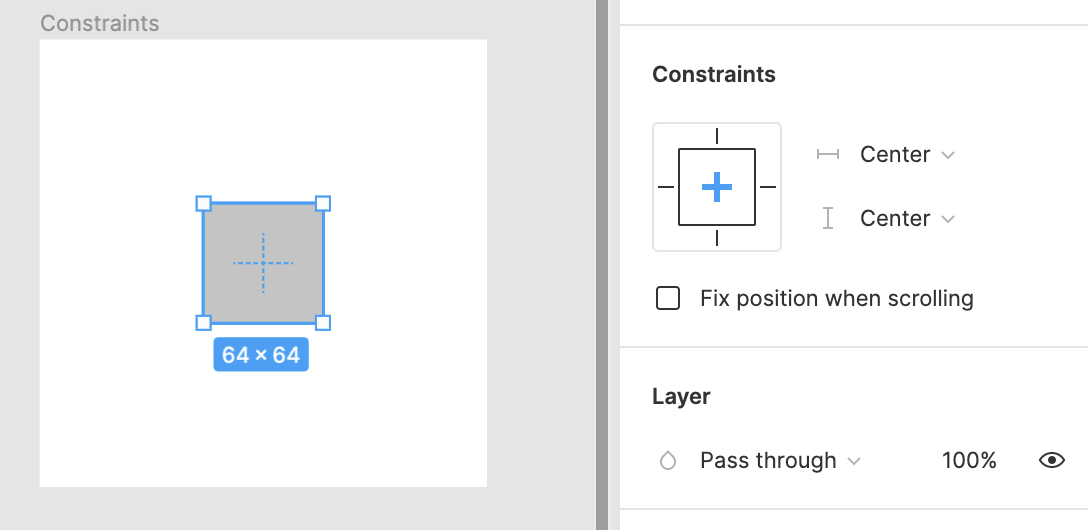Click the 64 × 64 size badge

261,354
